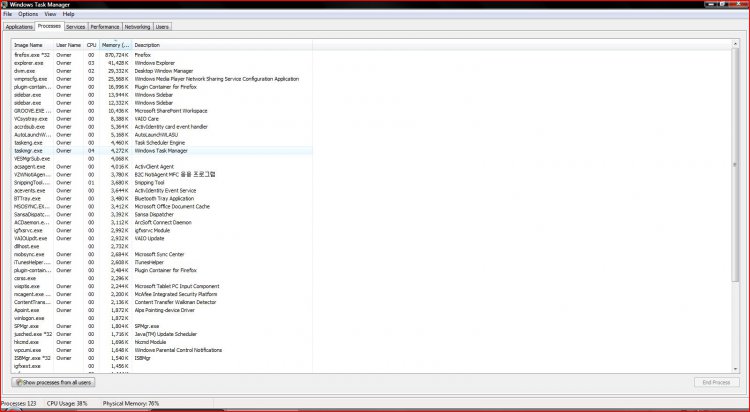Switch to the Users tab
750x412 pixels.
[162, 27]
